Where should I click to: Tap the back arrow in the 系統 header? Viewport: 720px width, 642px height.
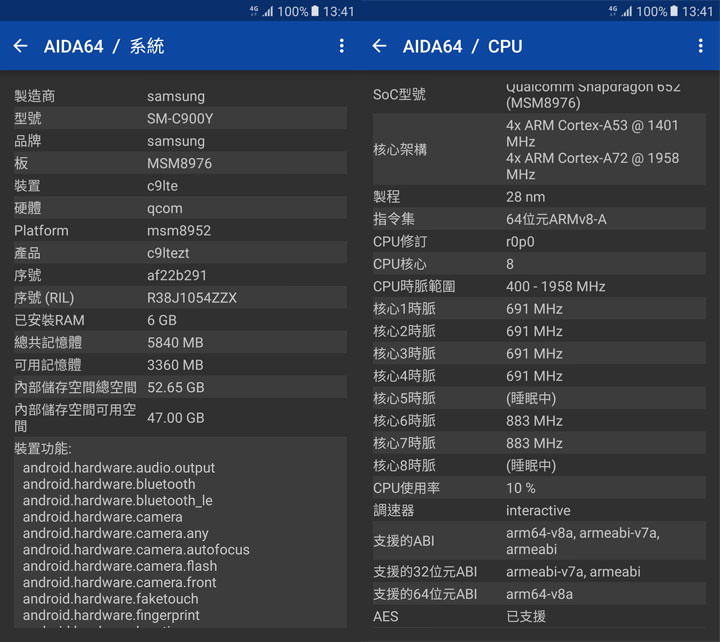[x=20, y=46]
